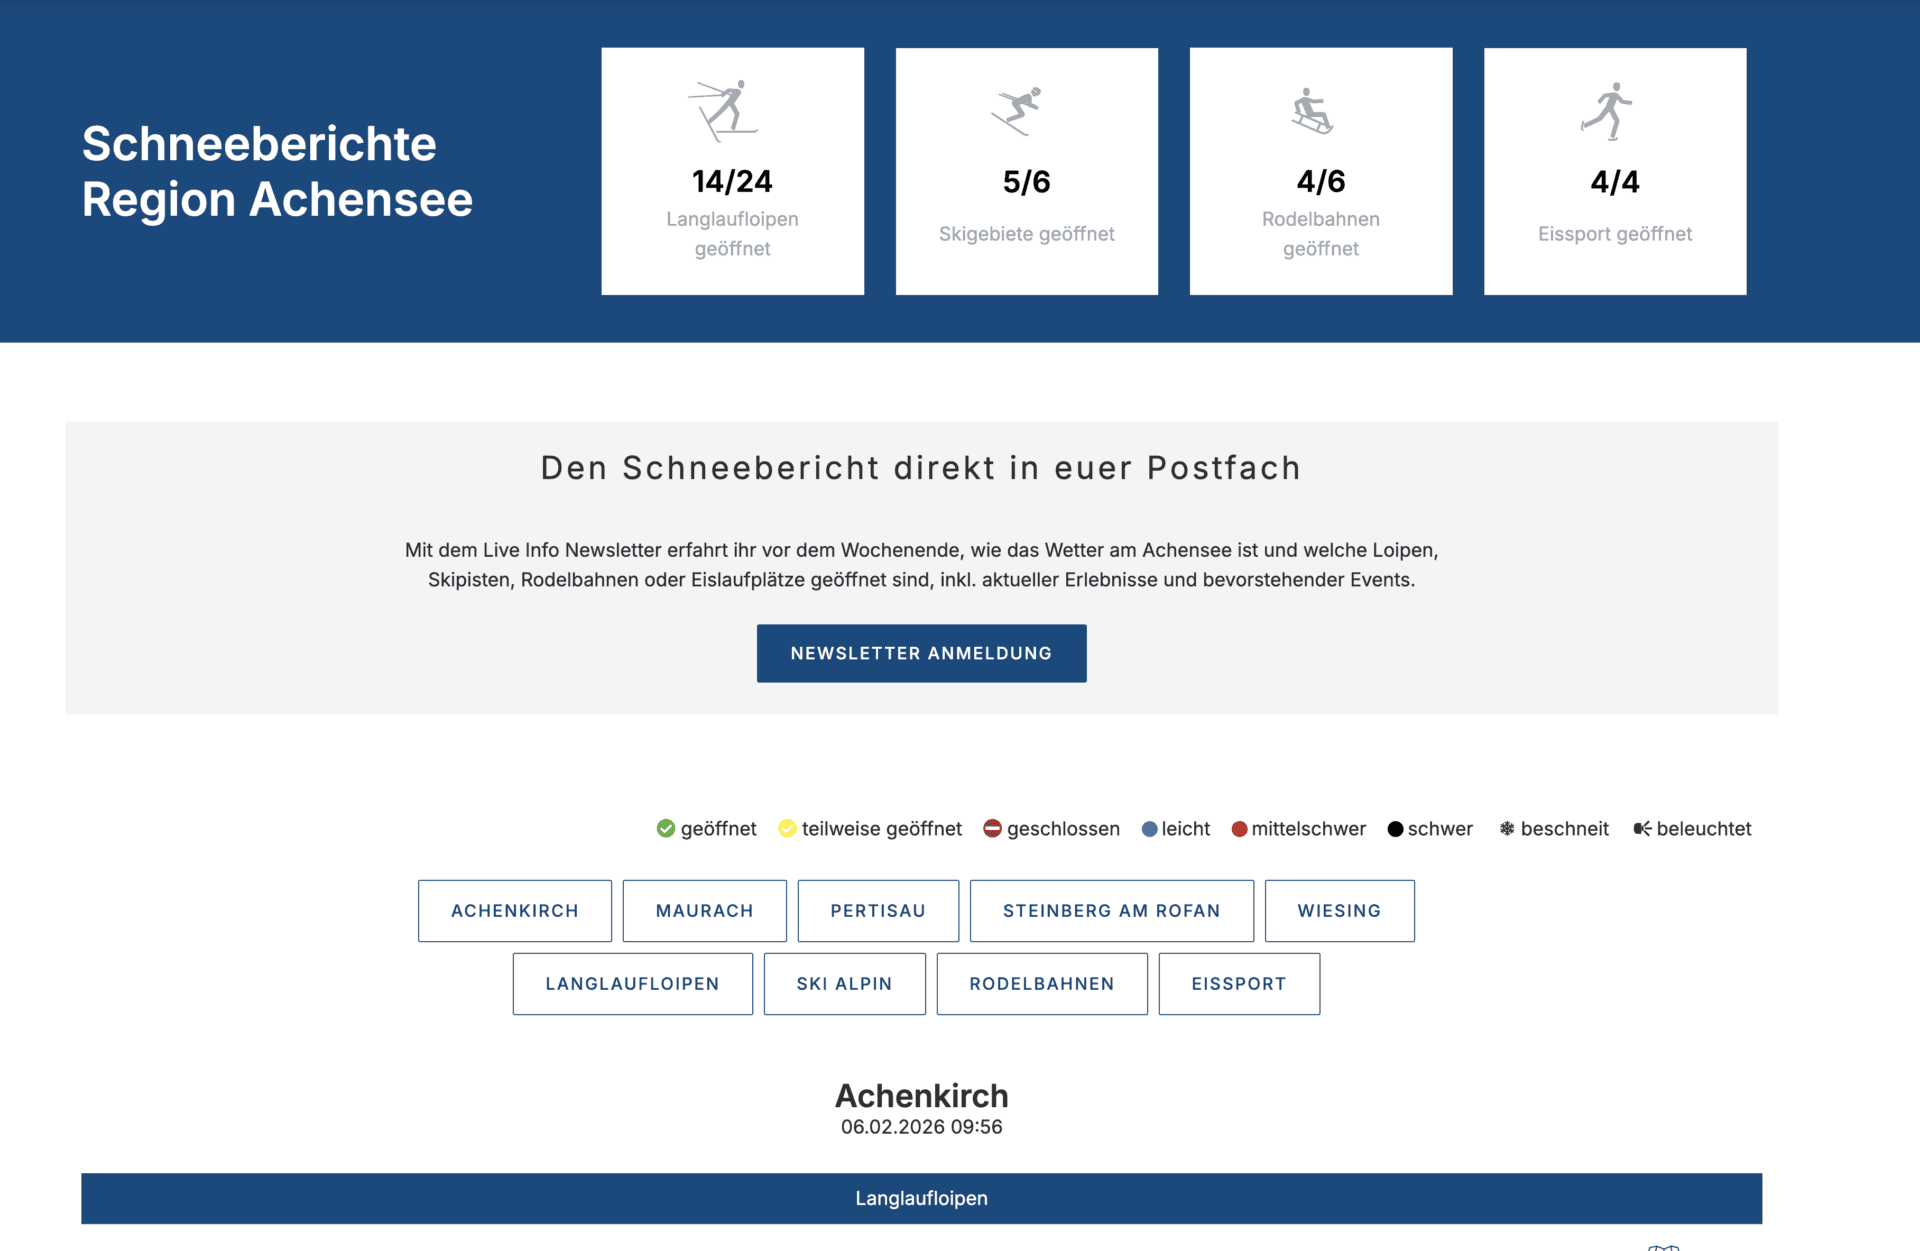Click the blue leicht difficulty dot
The image size is (1920, 1251).
tap(1149, 829)
